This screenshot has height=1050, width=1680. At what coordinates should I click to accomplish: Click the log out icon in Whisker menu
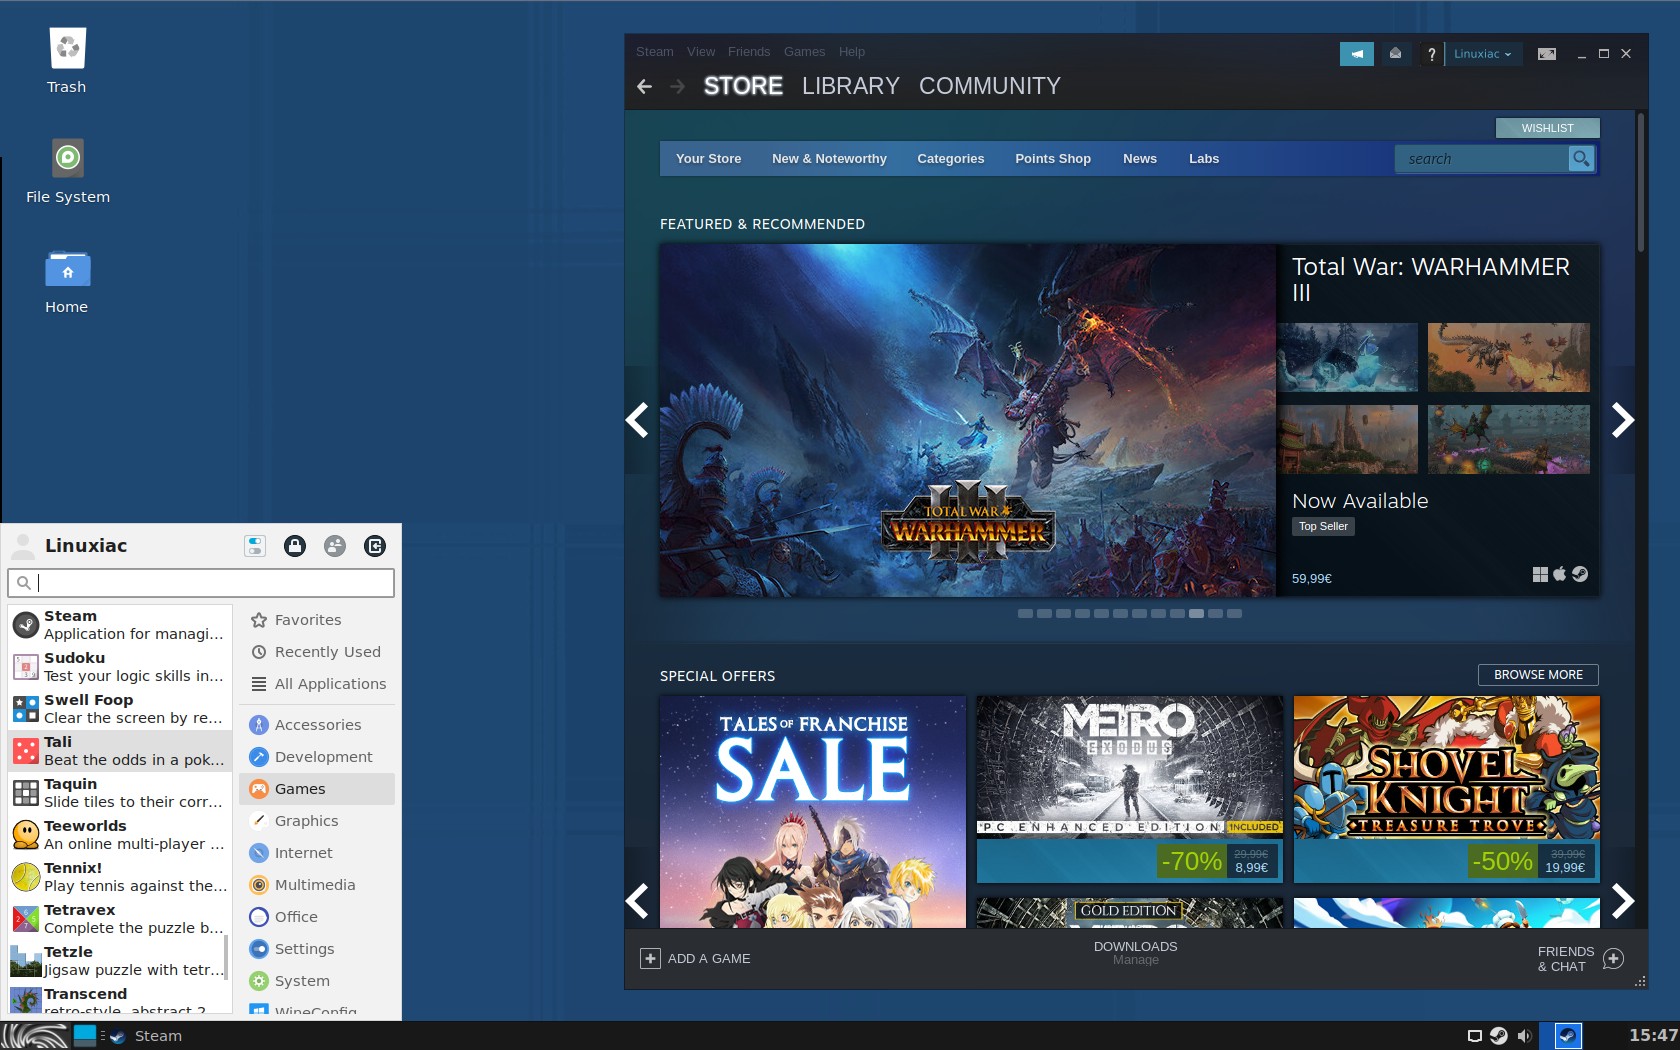pyautogui.click(x=375, y=546)
